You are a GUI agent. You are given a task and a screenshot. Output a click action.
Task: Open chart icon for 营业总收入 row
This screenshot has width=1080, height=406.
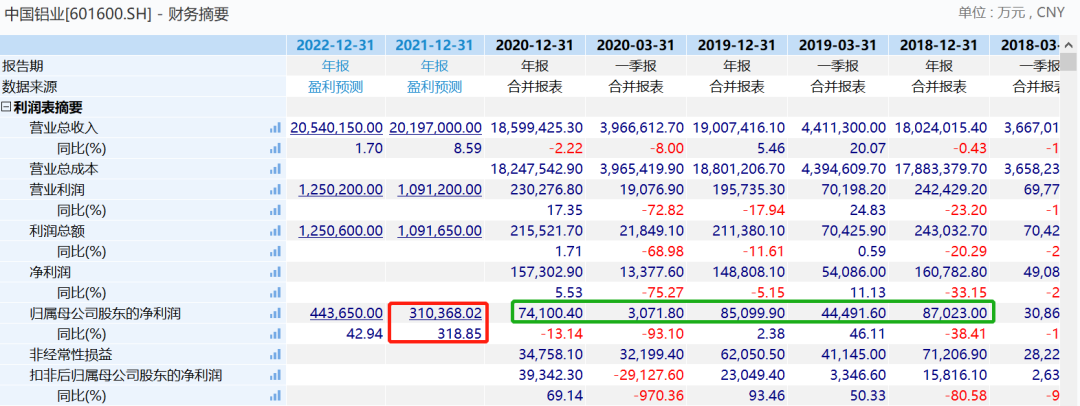276,128
